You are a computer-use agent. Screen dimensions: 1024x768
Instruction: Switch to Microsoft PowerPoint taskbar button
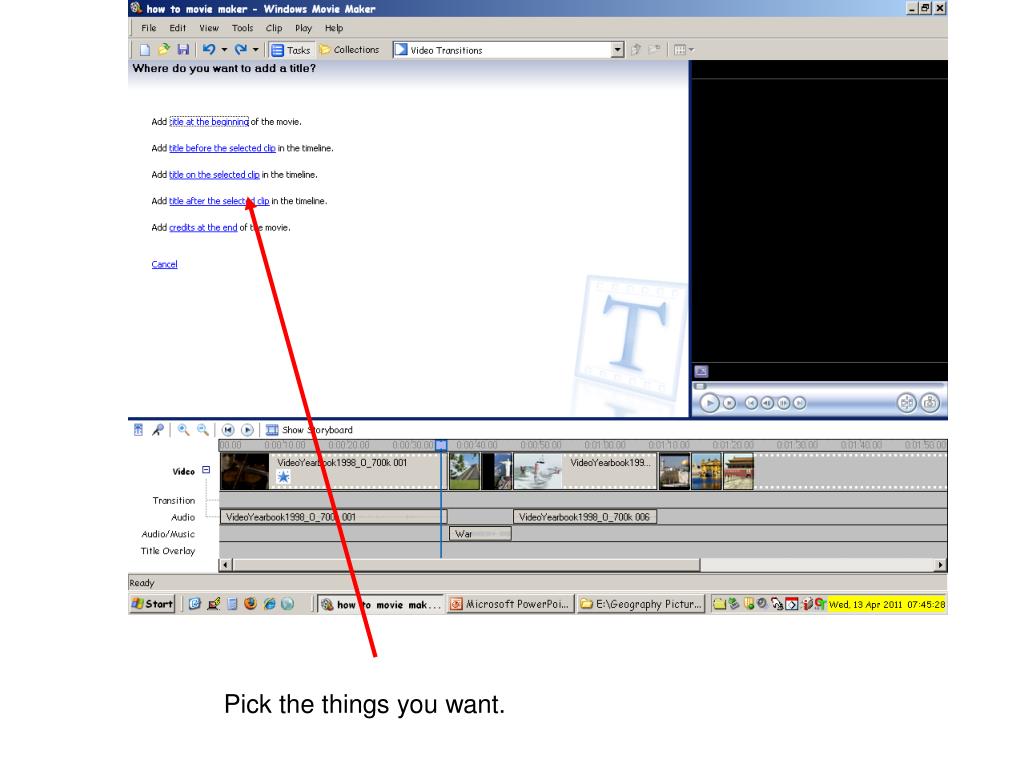(511, 604)
